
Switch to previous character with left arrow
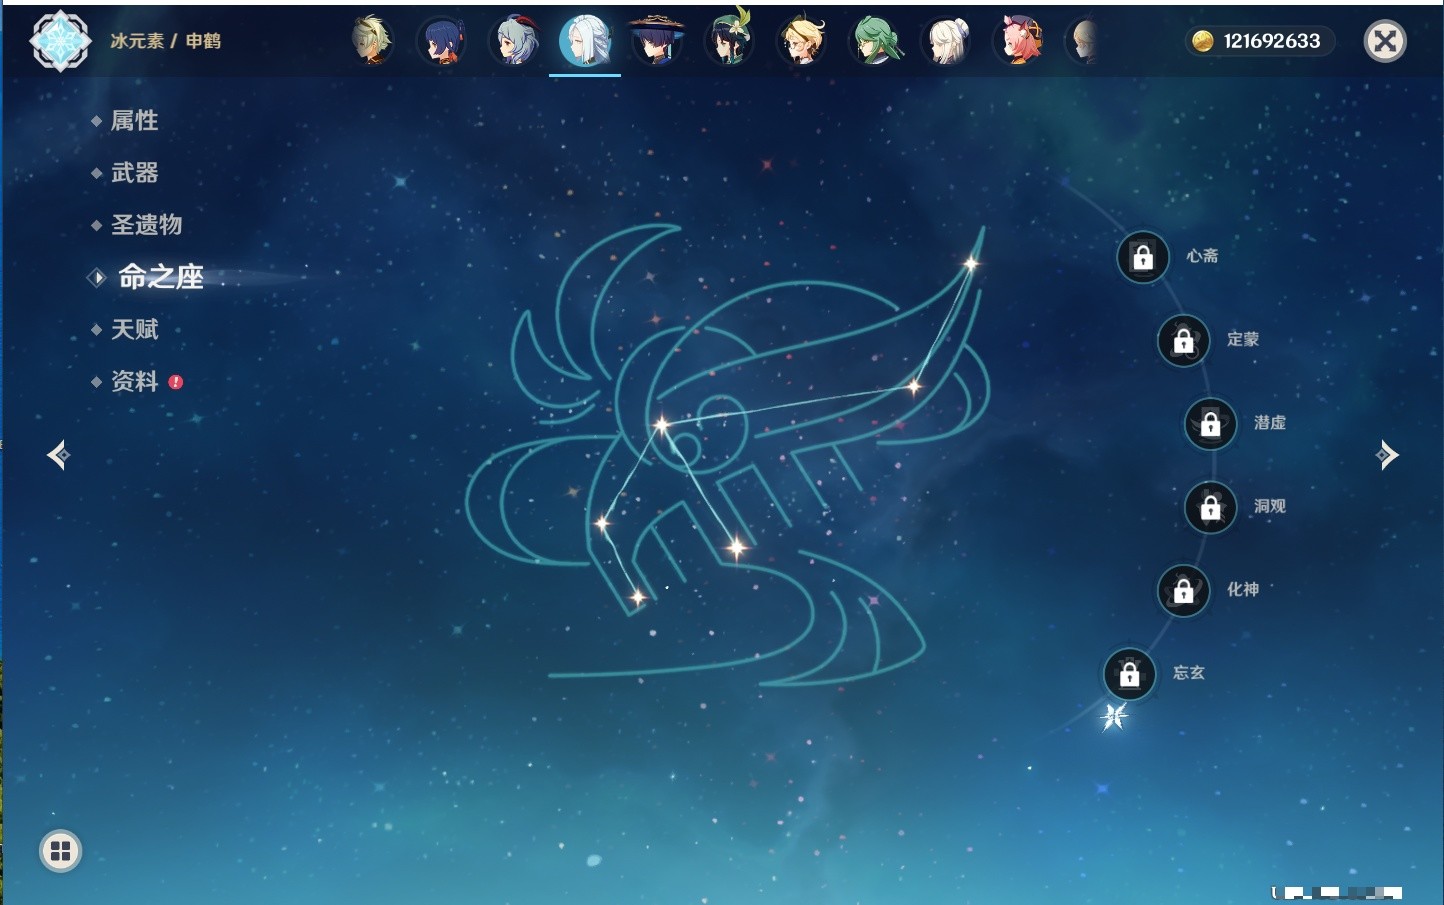point(58,455)
